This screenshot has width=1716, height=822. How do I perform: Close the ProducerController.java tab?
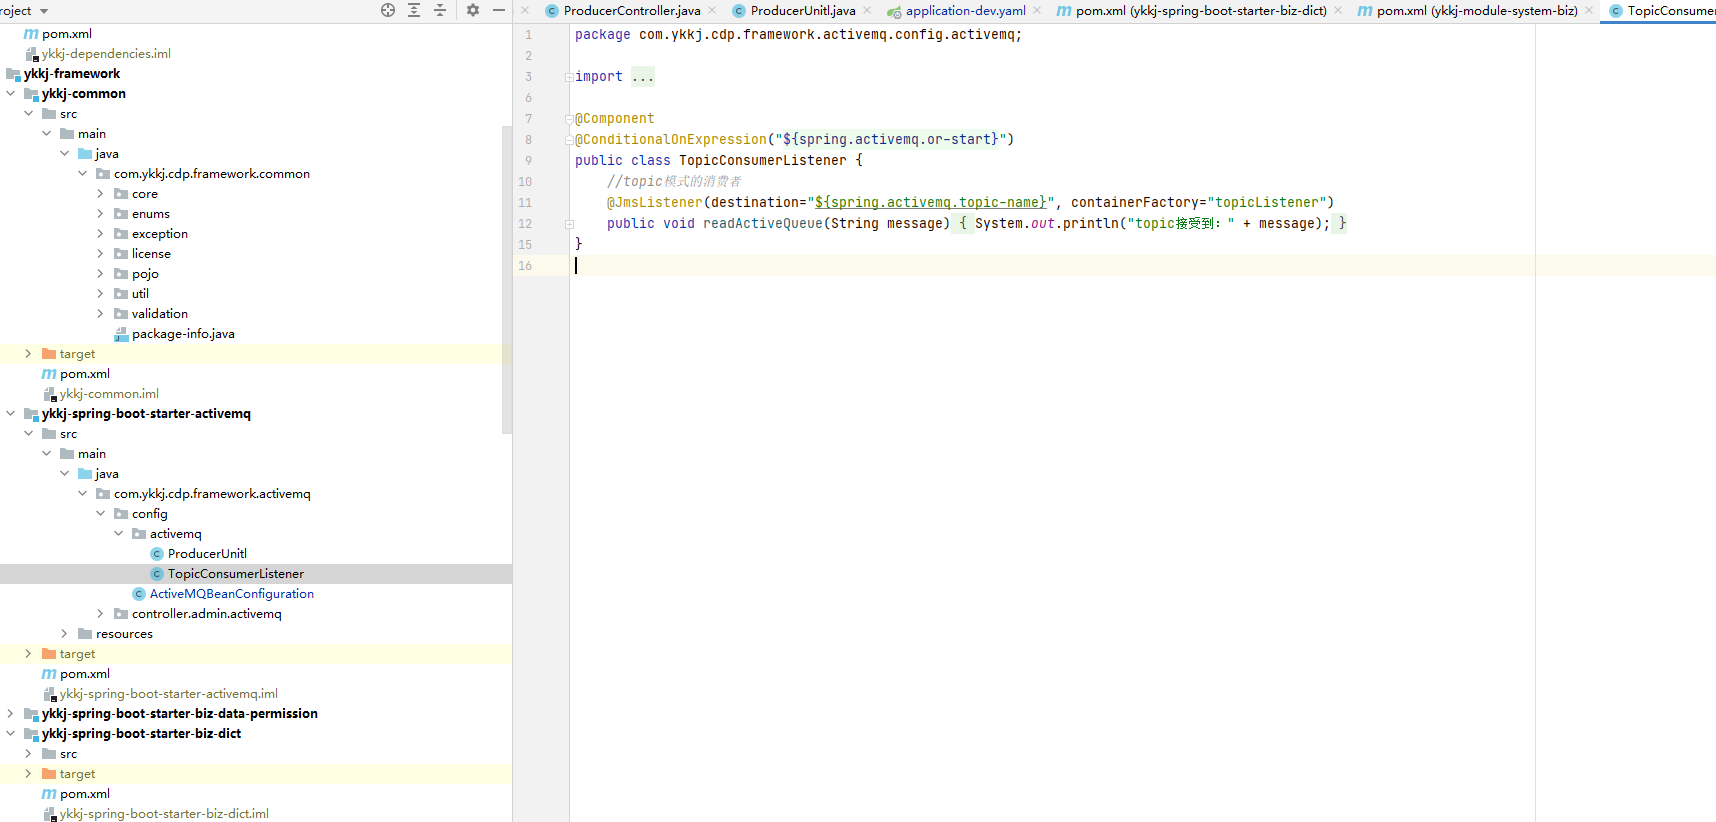pyautogui.click(x=712, y=10)
